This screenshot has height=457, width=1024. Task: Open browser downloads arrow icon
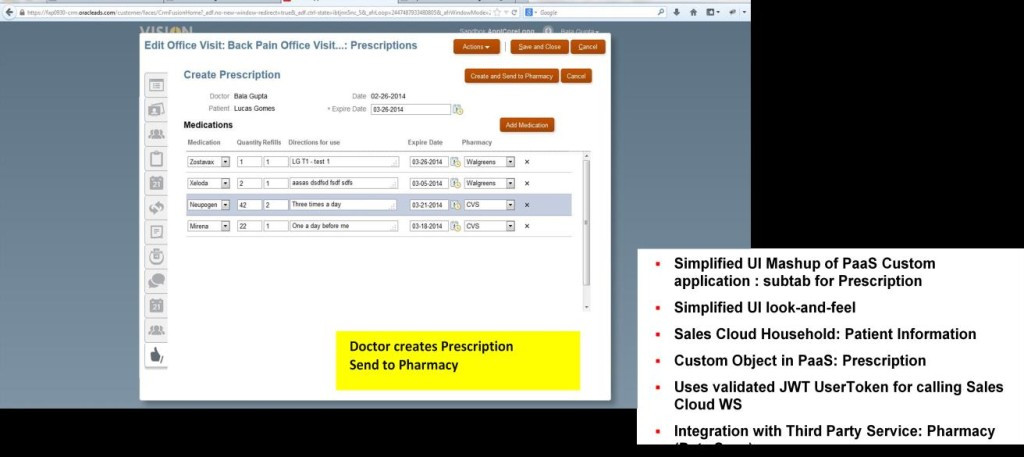coord(677,12)
